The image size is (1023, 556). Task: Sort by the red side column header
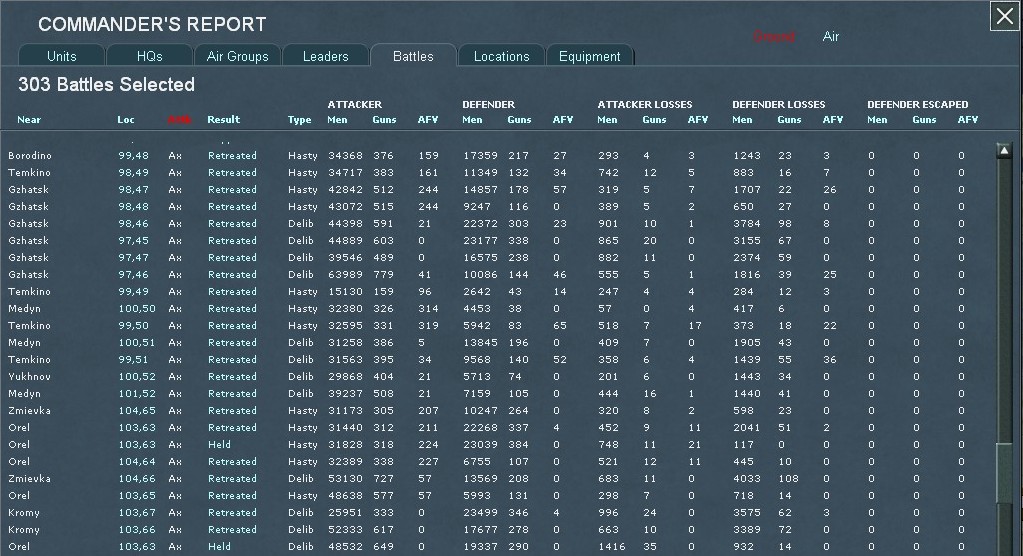coord(179,120)
